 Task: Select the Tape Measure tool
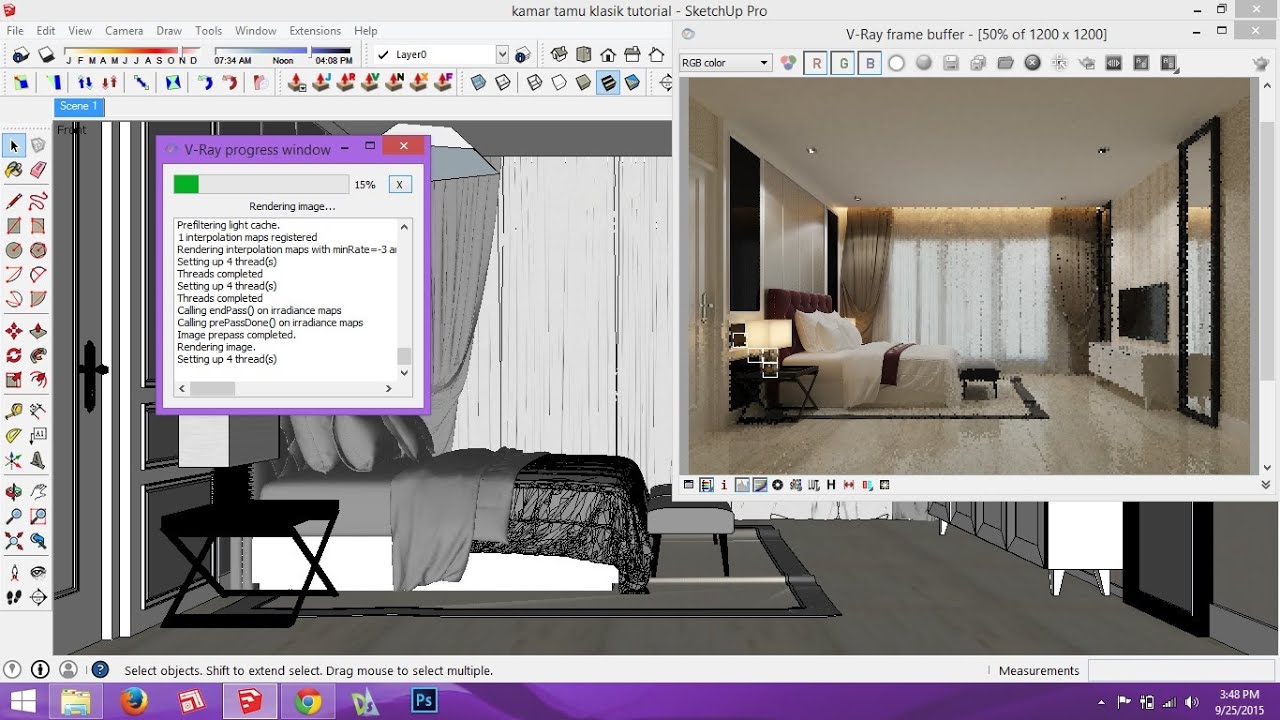coord(14,411)
